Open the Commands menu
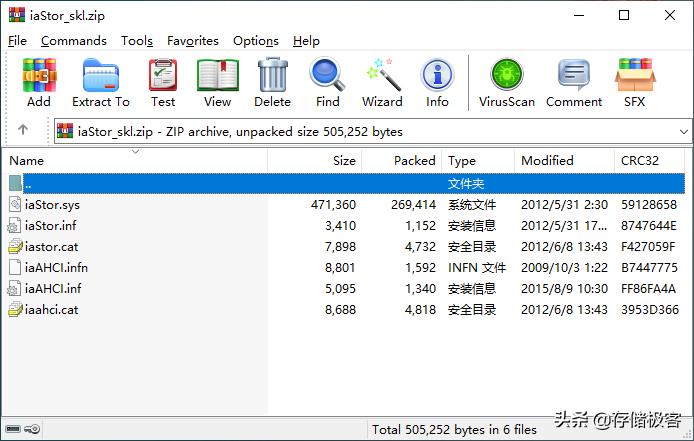This screenshot has height=441, width=694. (73, 41)
